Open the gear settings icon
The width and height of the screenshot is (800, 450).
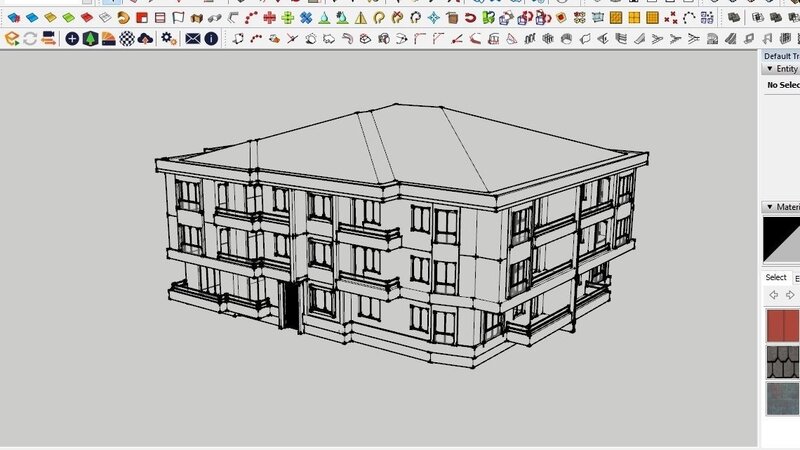click(x=168, y=38)
